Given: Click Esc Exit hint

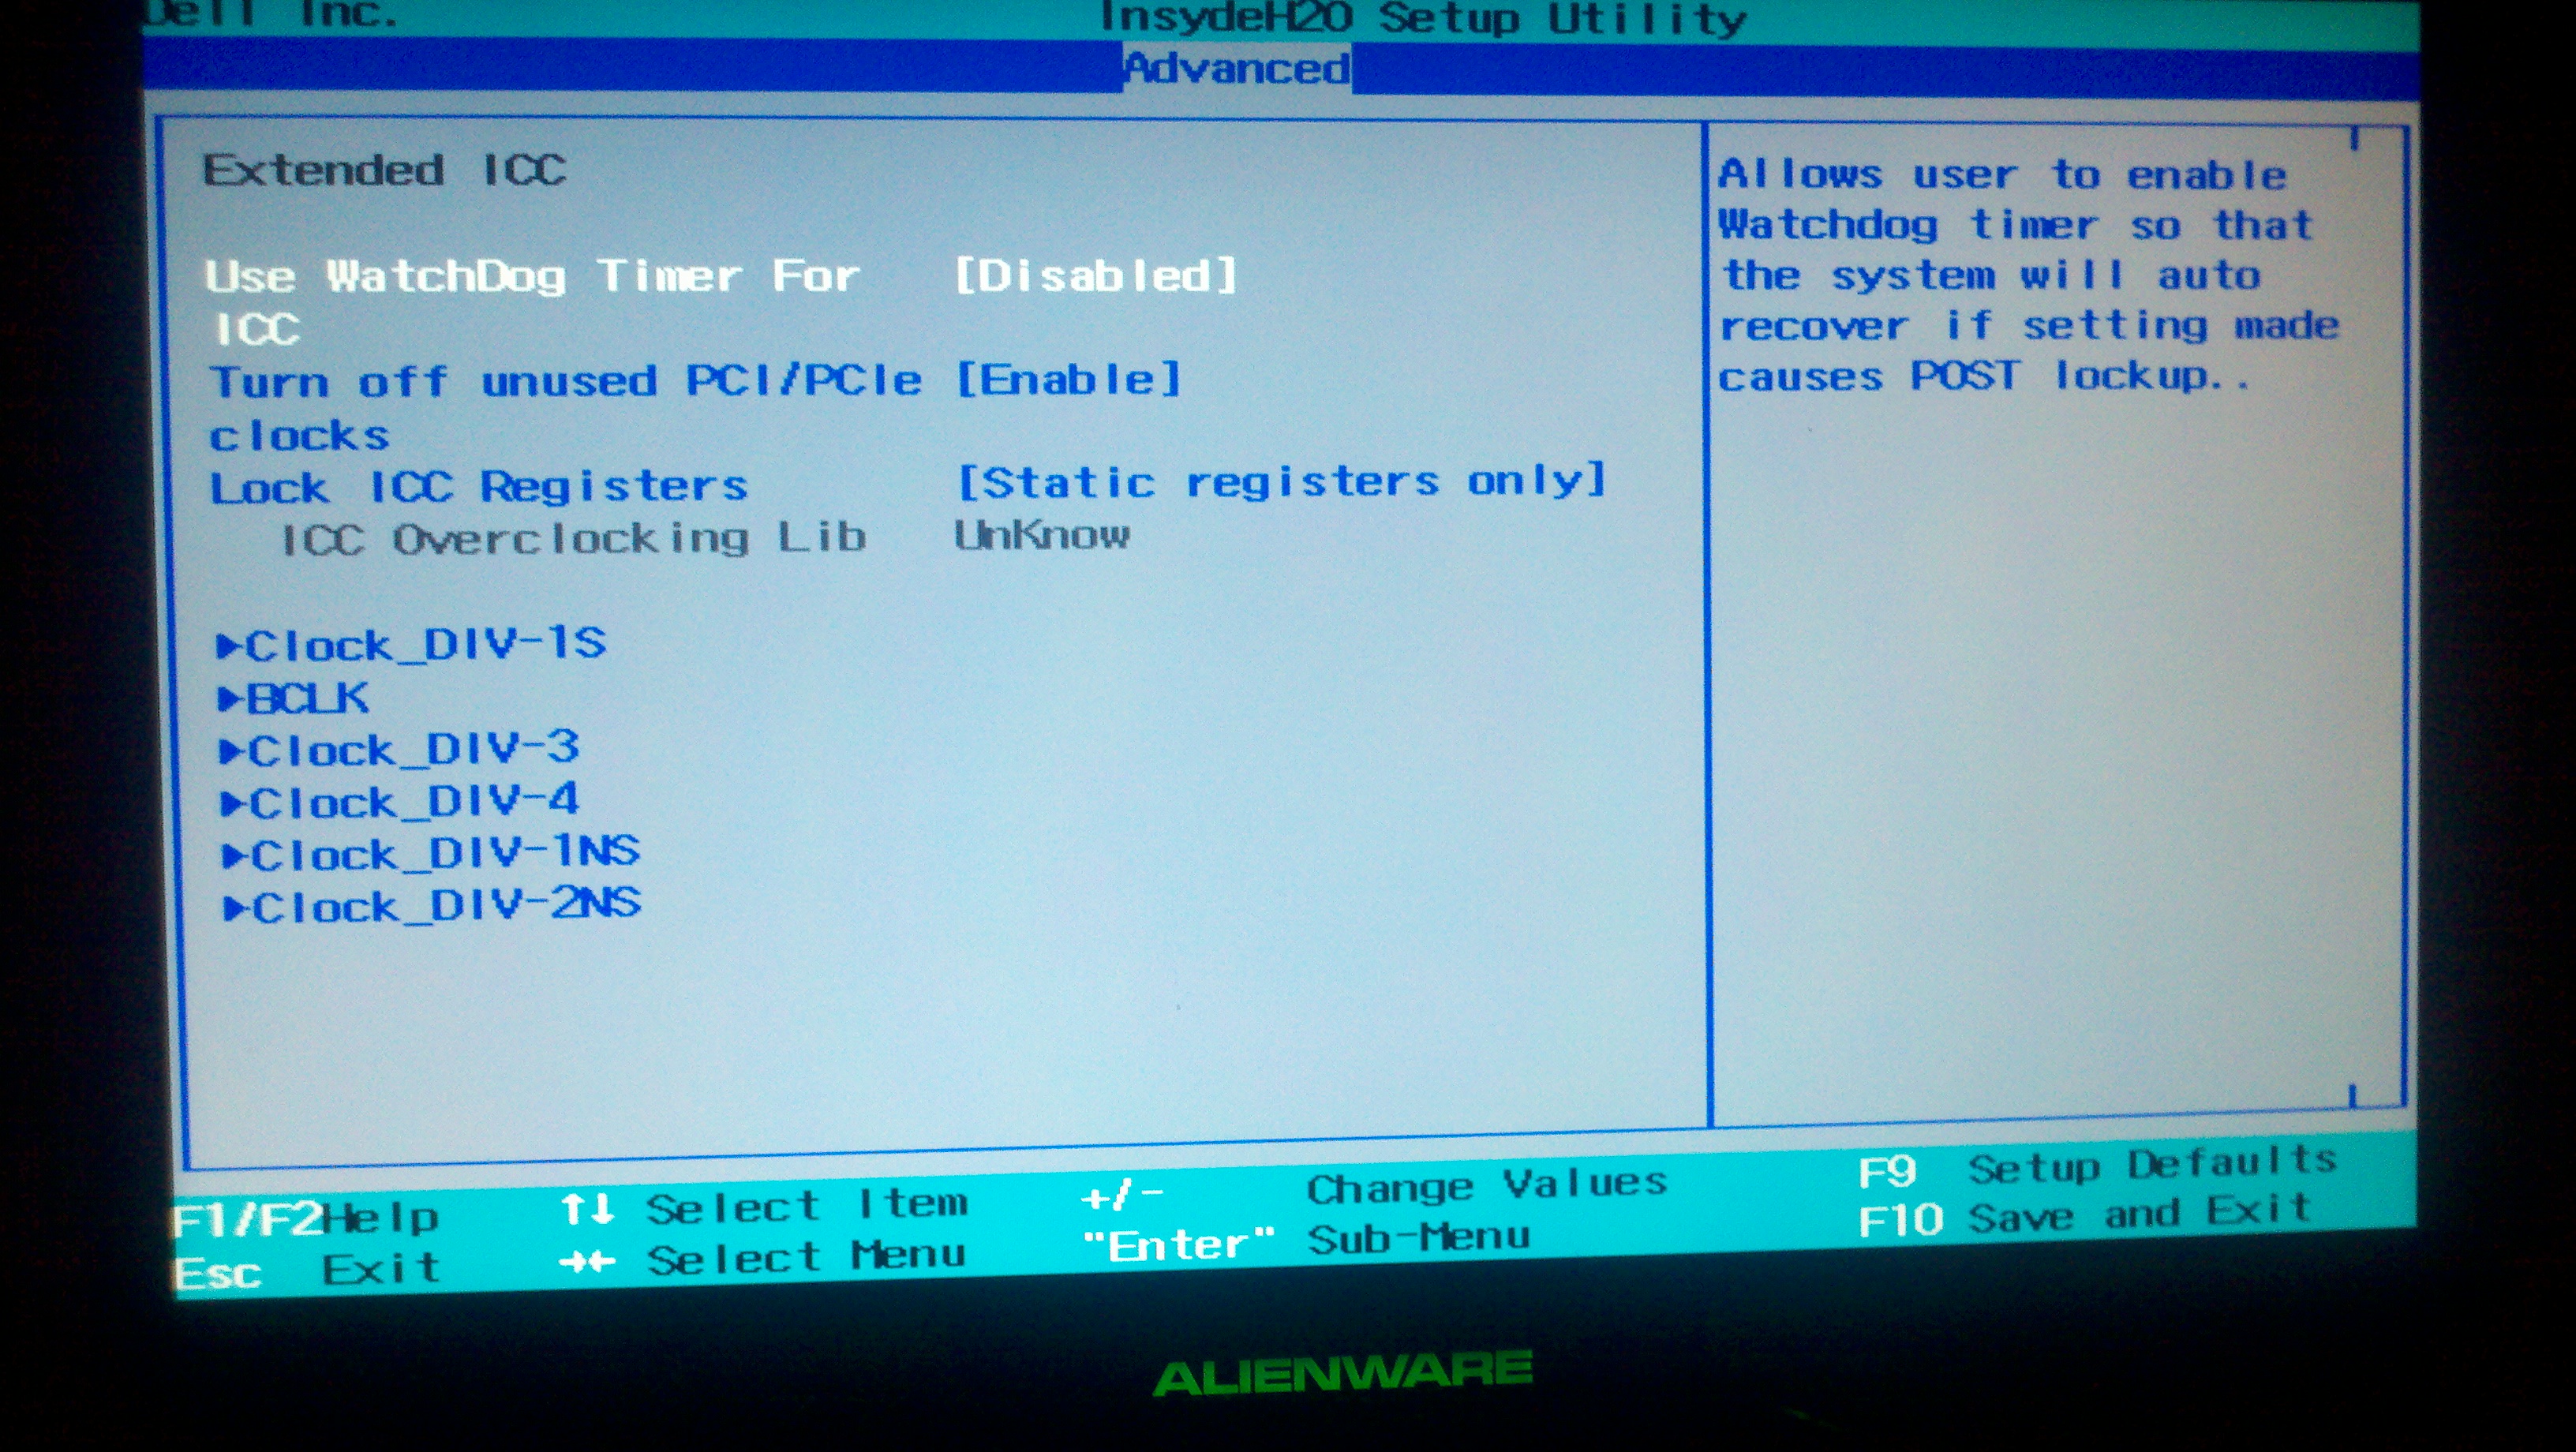Looking at the screenshot, I should (308, 1270).
